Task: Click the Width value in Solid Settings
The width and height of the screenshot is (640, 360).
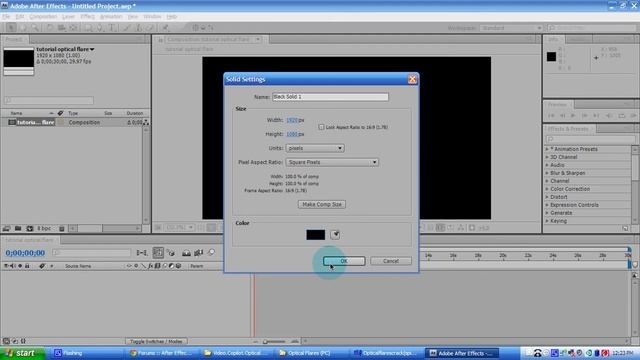Action: pos(291,120)
